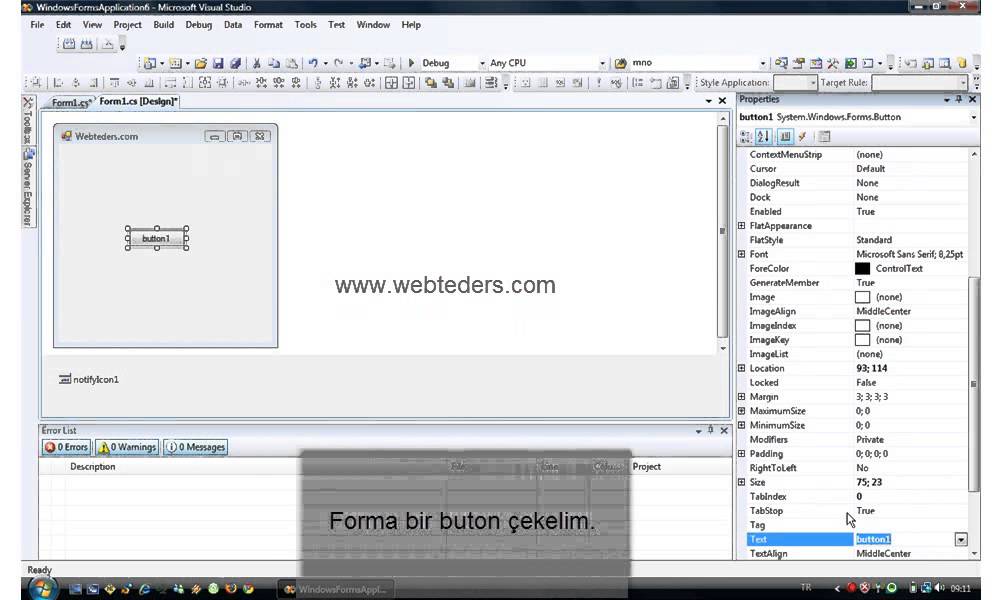Open the collapsed Toolbox side panel
The image size is (1000, 600).
tap(27, 121)
